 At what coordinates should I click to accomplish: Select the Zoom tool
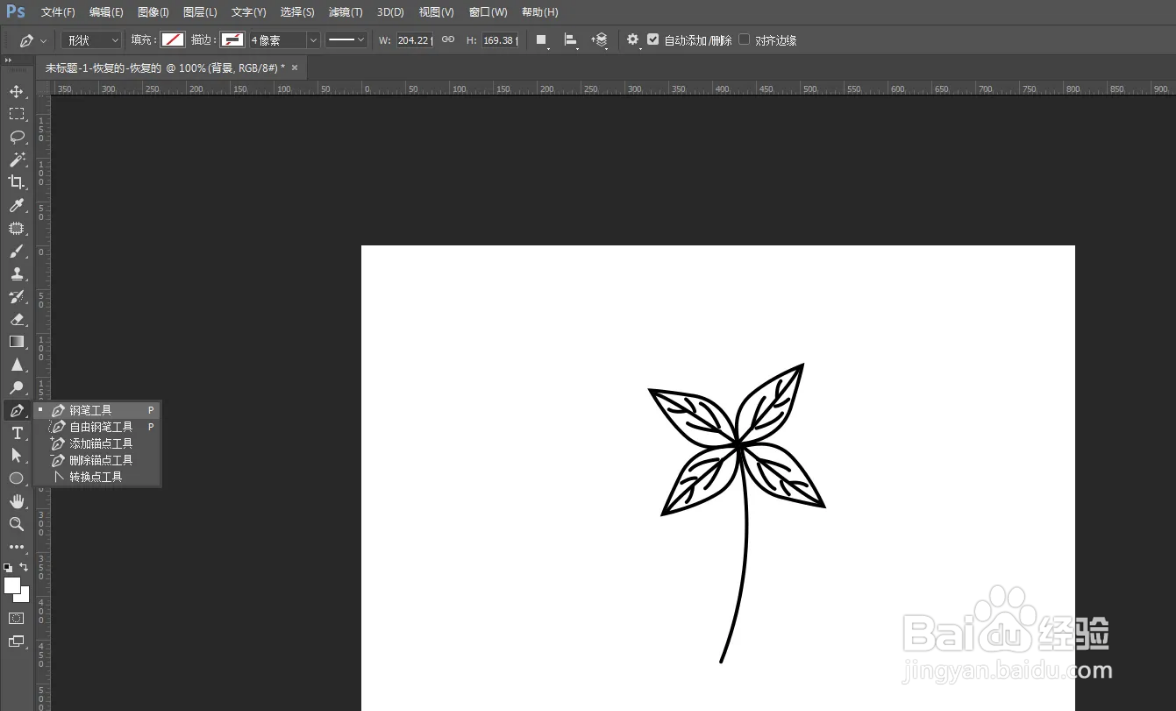coord(16,524)
